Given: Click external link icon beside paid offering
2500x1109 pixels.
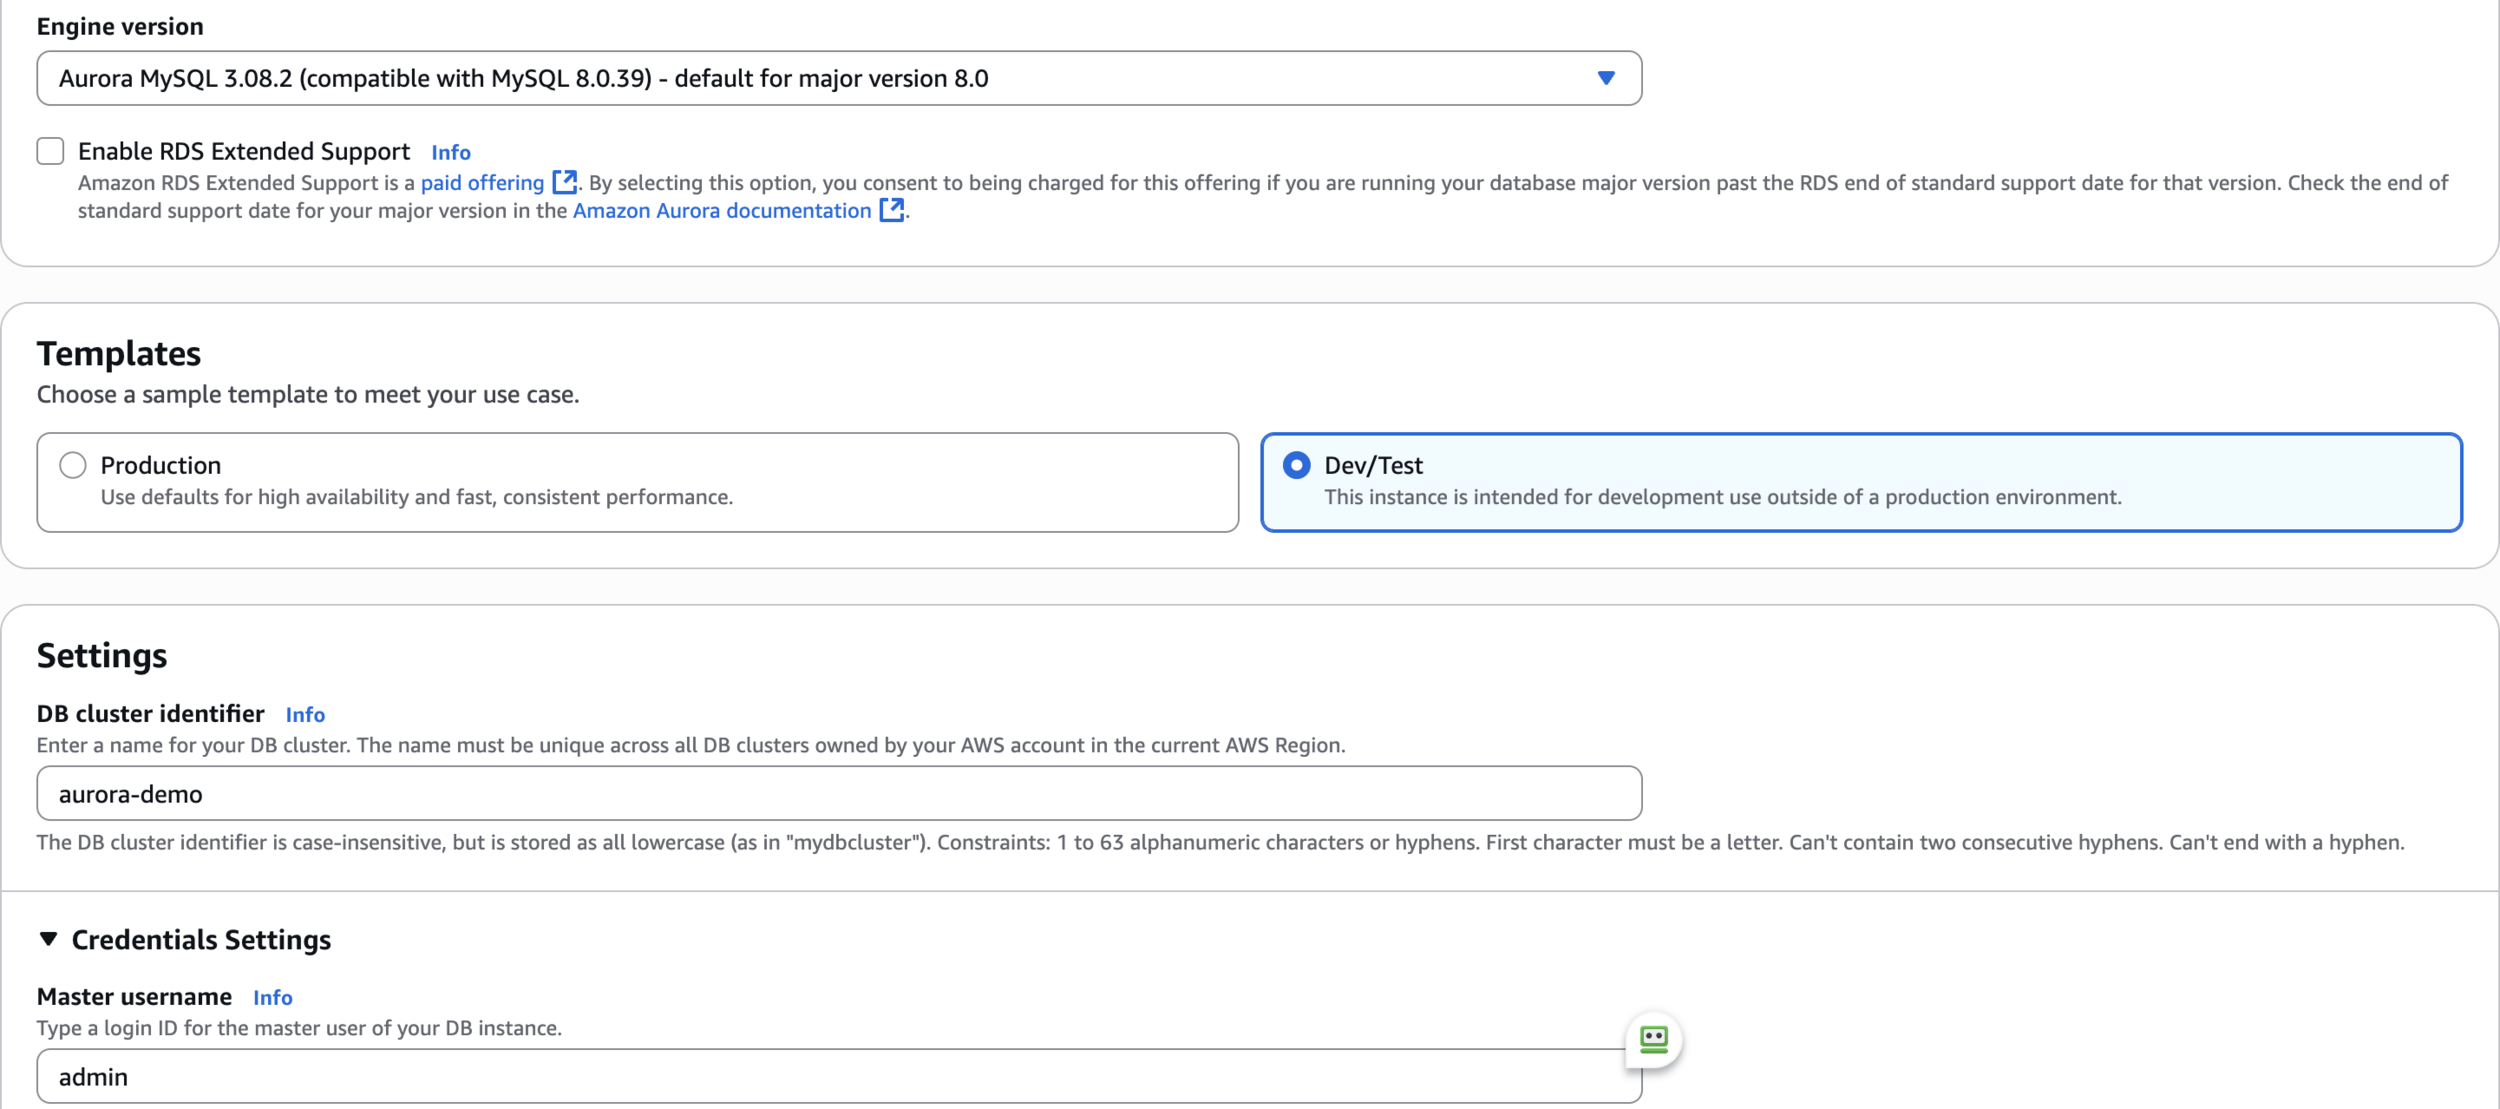Looking at the screenshot, I should point(565,182).
